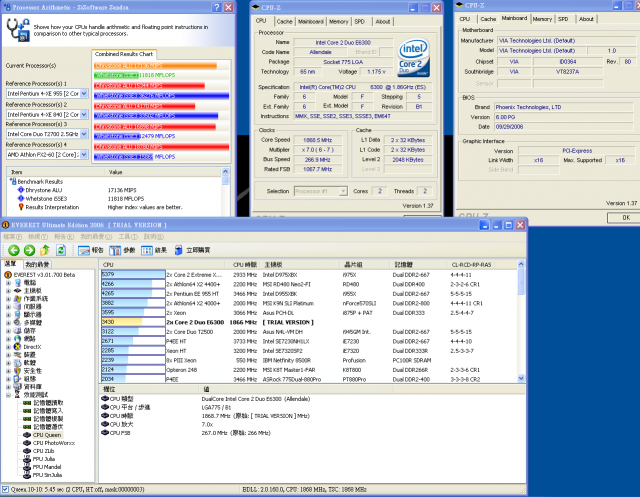
Task: Select the Combined Results Chart tab in Sandra
Action: click(x=124, y=54)
